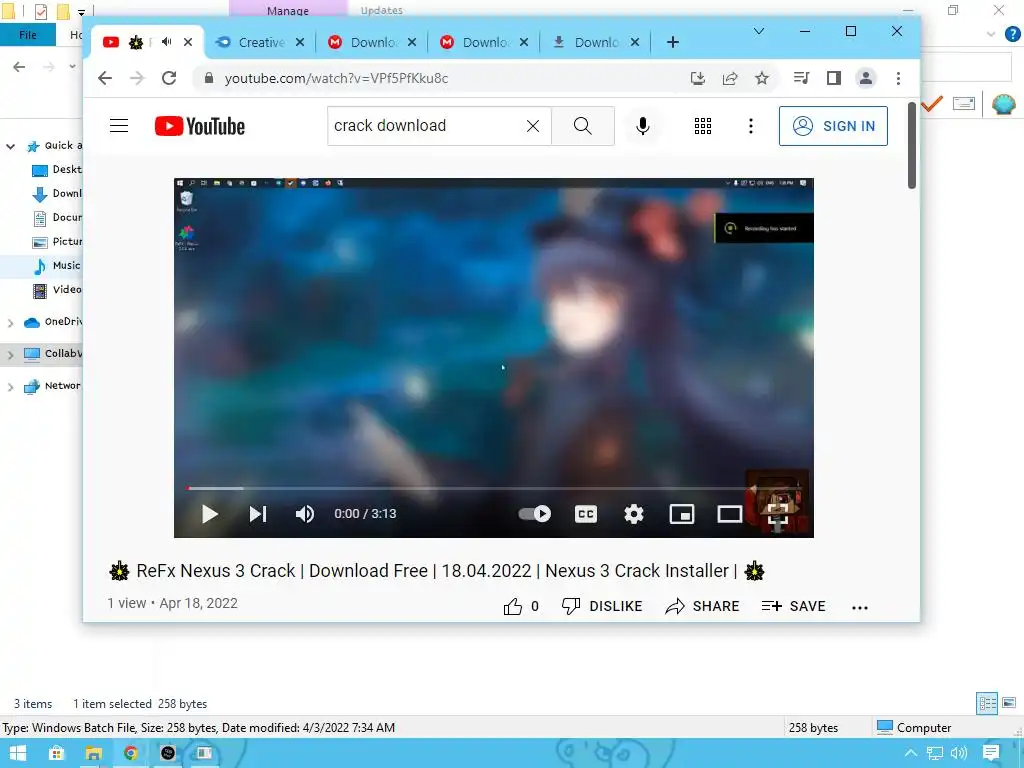Open the Manage ribbon tab in Explorer

coord(287,9)
